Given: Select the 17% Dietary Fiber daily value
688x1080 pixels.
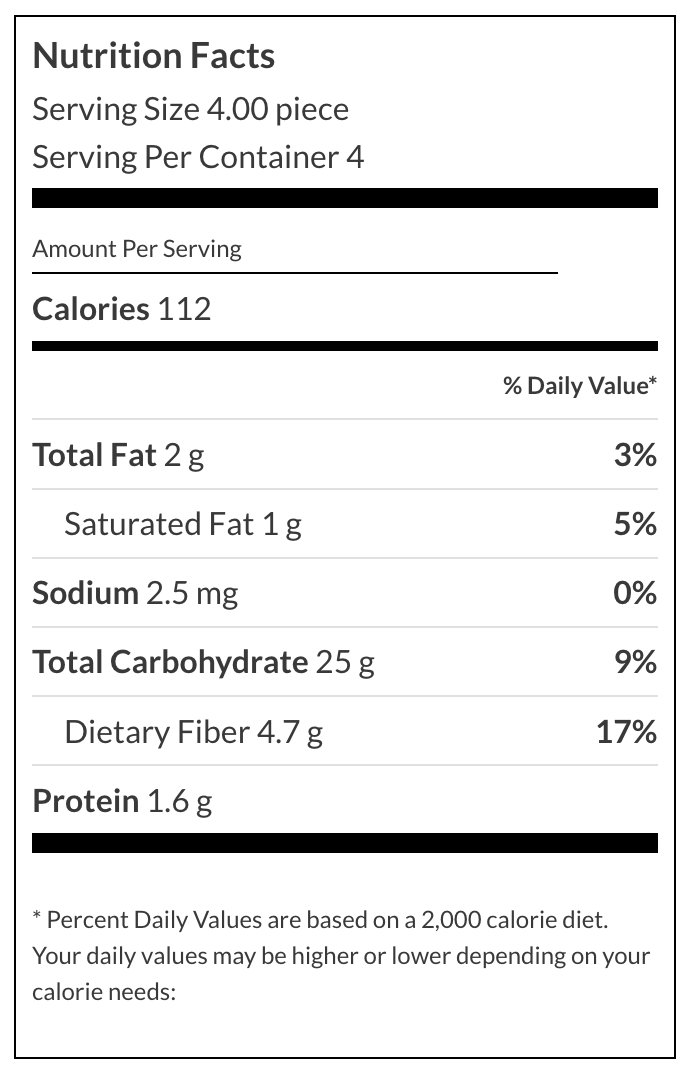Looking at the screenshot, I should (x=627, y=732).
